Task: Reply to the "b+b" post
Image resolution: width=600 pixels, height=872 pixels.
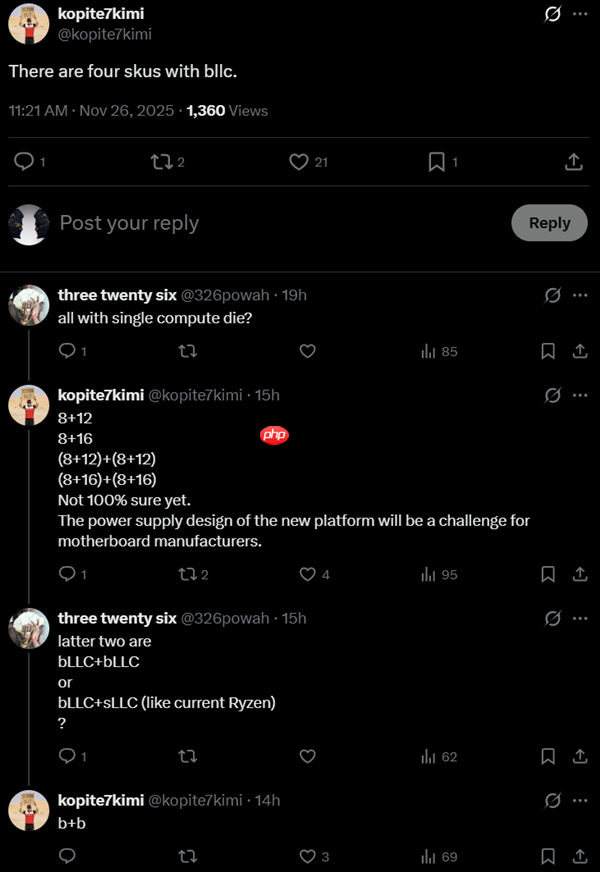Action: click(x=68, y=856)
